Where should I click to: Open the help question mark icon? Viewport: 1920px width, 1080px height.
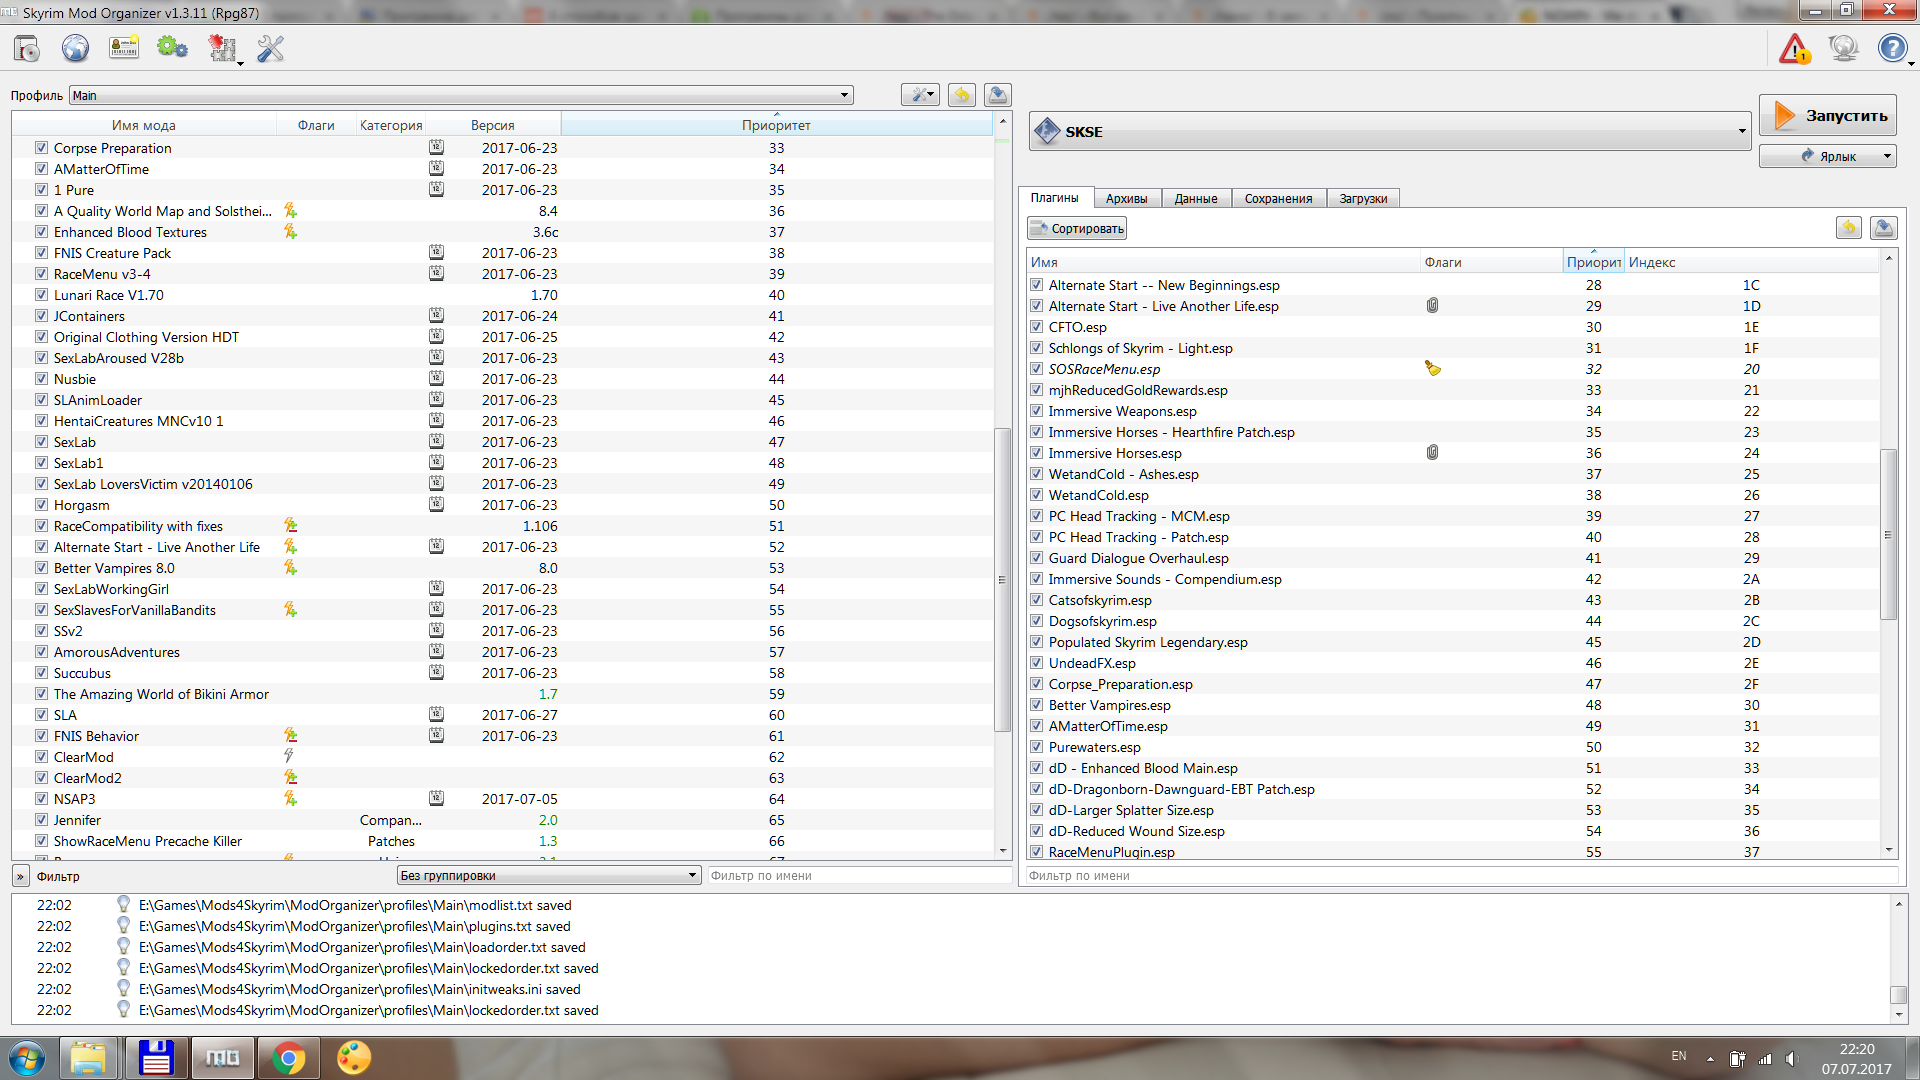pyautogui.click(x=1891, y=48)
